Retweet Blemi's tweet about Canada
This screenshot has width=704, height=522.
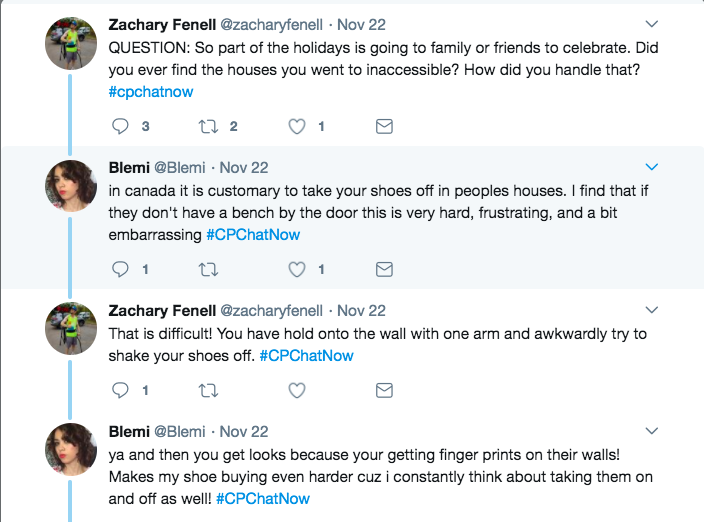point(208,269)
